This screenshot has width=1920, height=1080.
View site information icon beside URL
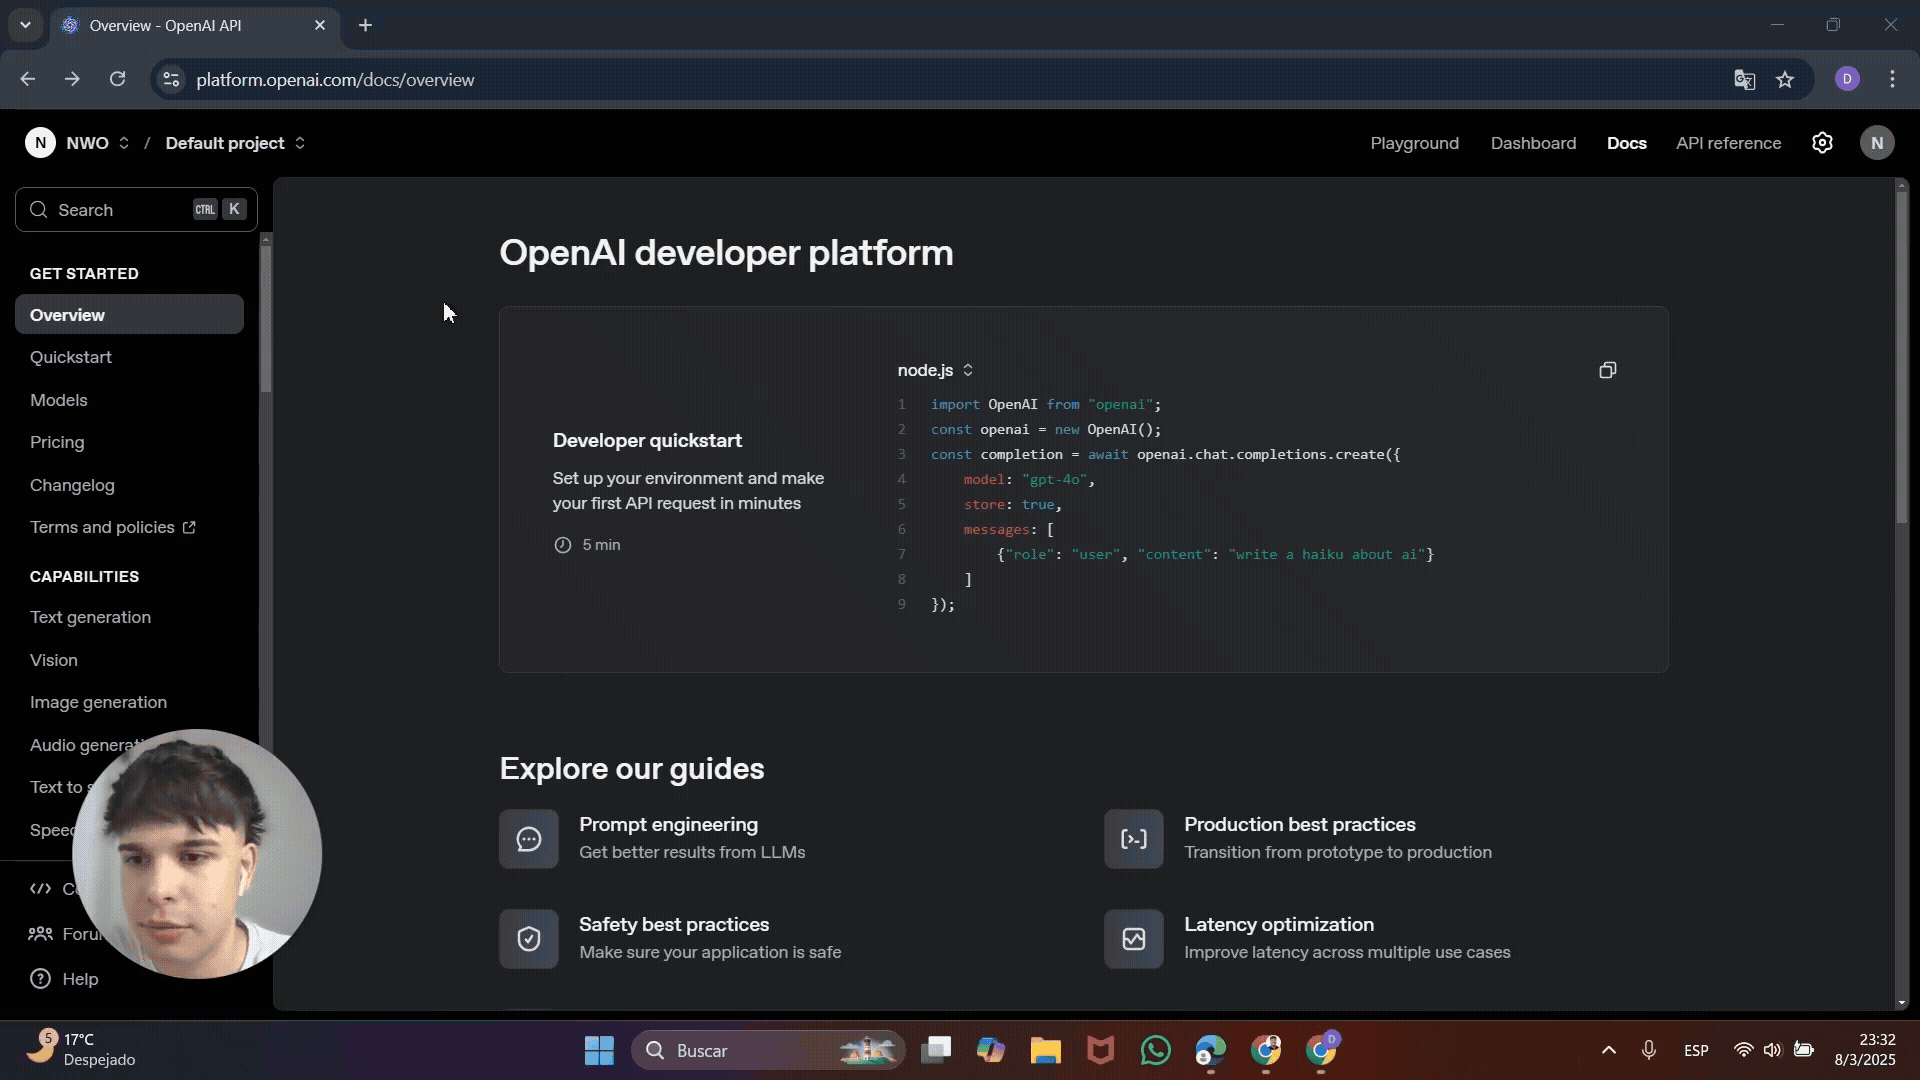pyautogui.click(x=171, y=80)
